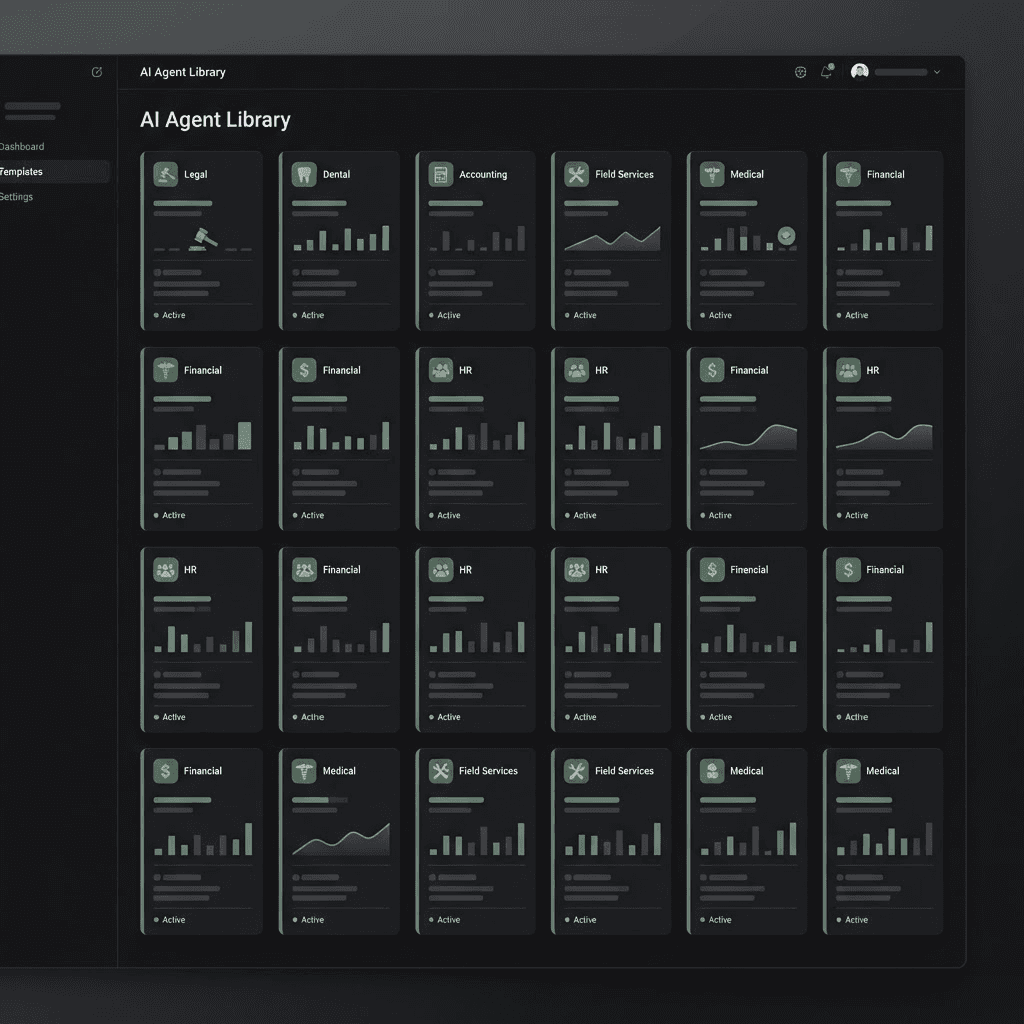
Task: Open the notifications bell
Action: pos(826,71)
